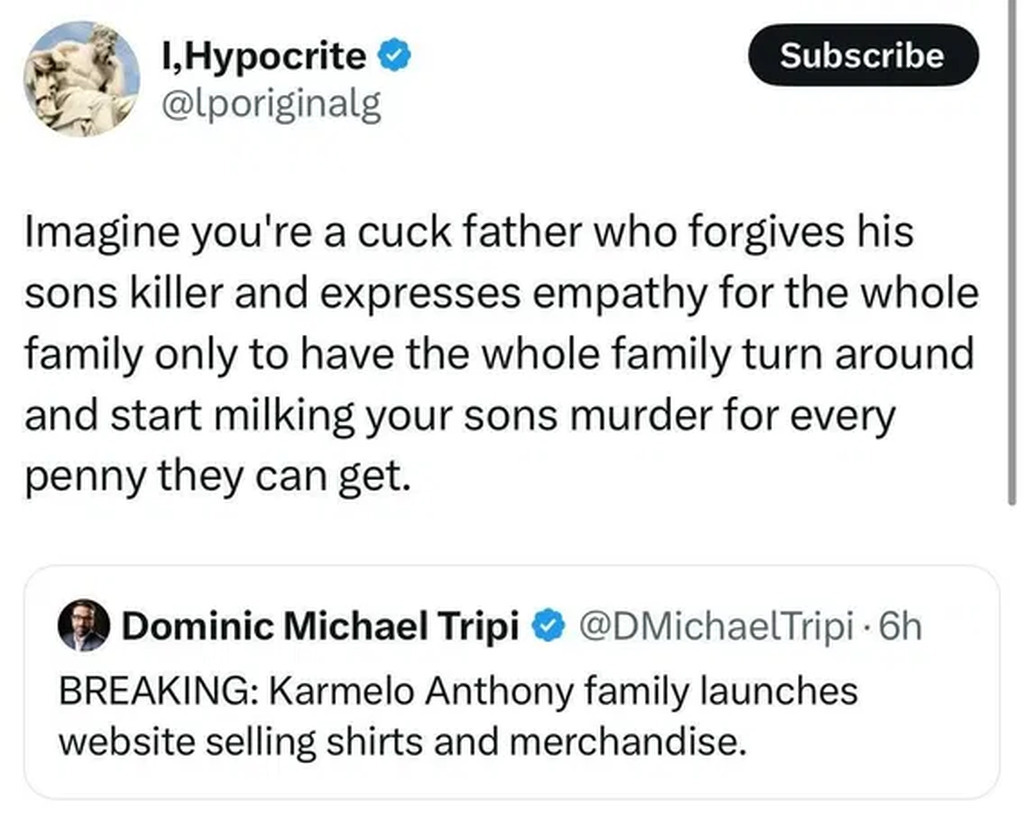
Task: Open Dominic Michael Tripi's name link
Action: pyautogui.click(x=320, y=628)
